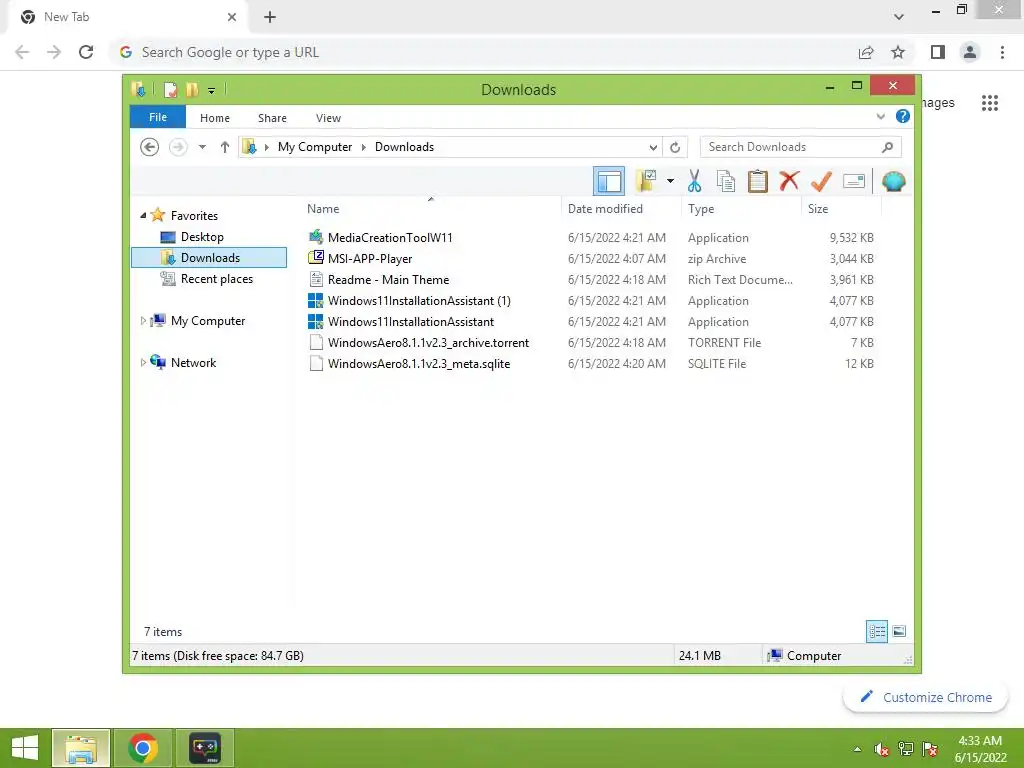Click the Copy icon in toolbar
Viewport: 1024px width, 768px height.
tap(726, 181)
